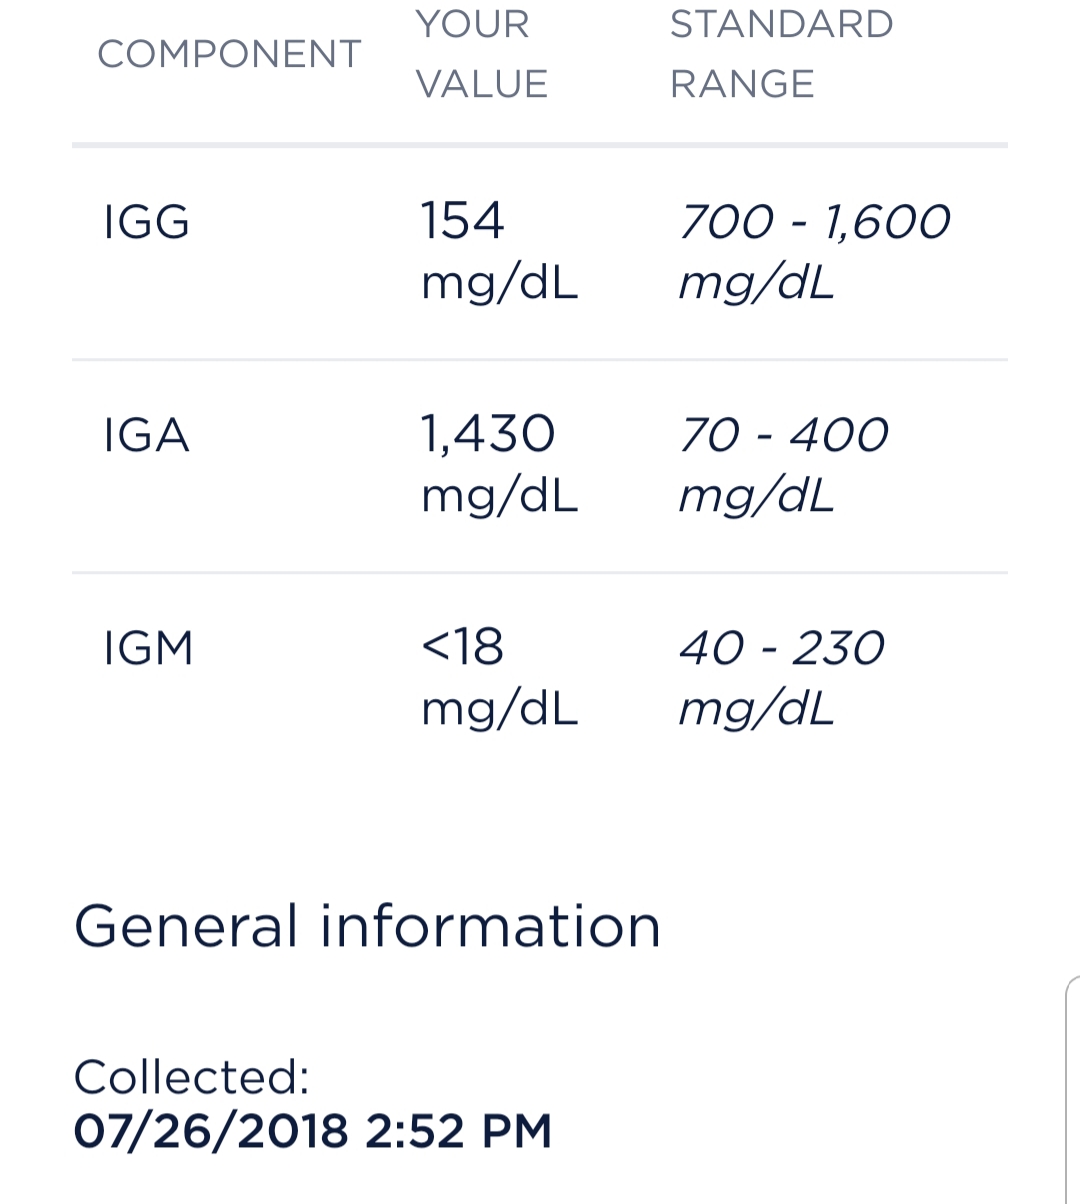Tap the IGM value <18 mg/dL
The height and width of the screenshot is (1204, 1080).
pos(499,678)
